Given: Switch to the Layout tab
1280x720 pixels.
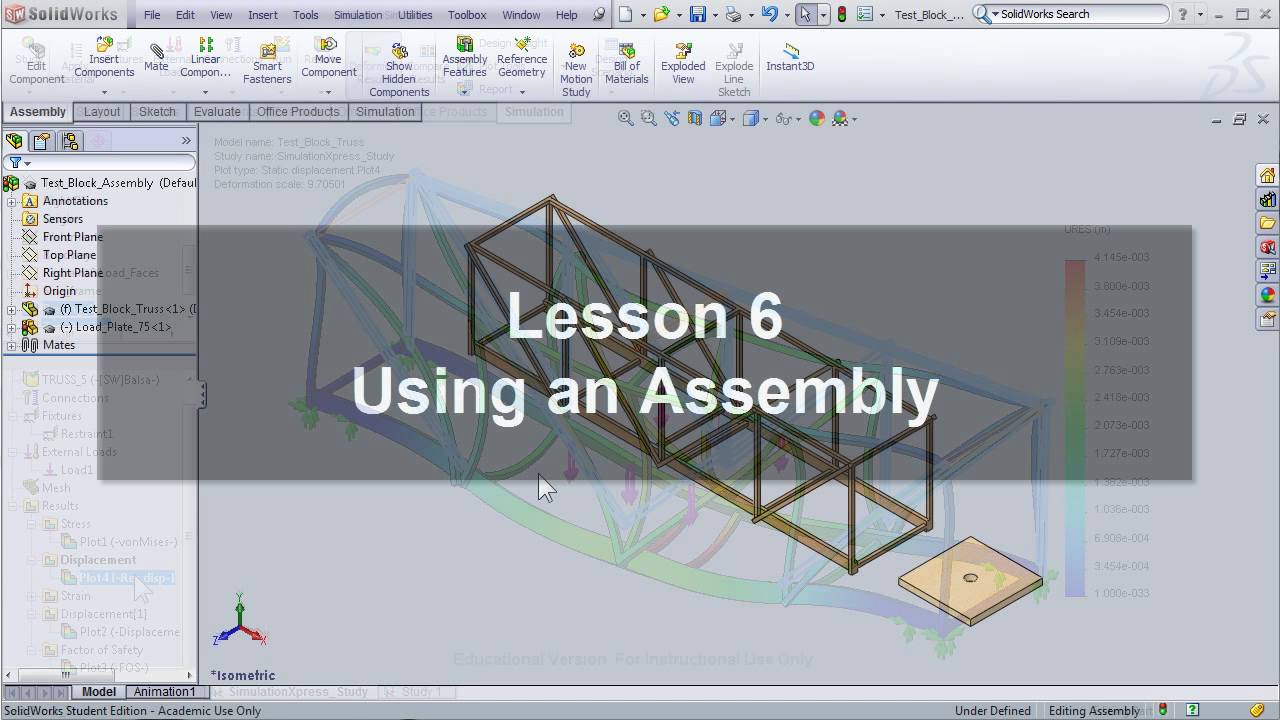Looking at the screenshot, I should [102, 112].
